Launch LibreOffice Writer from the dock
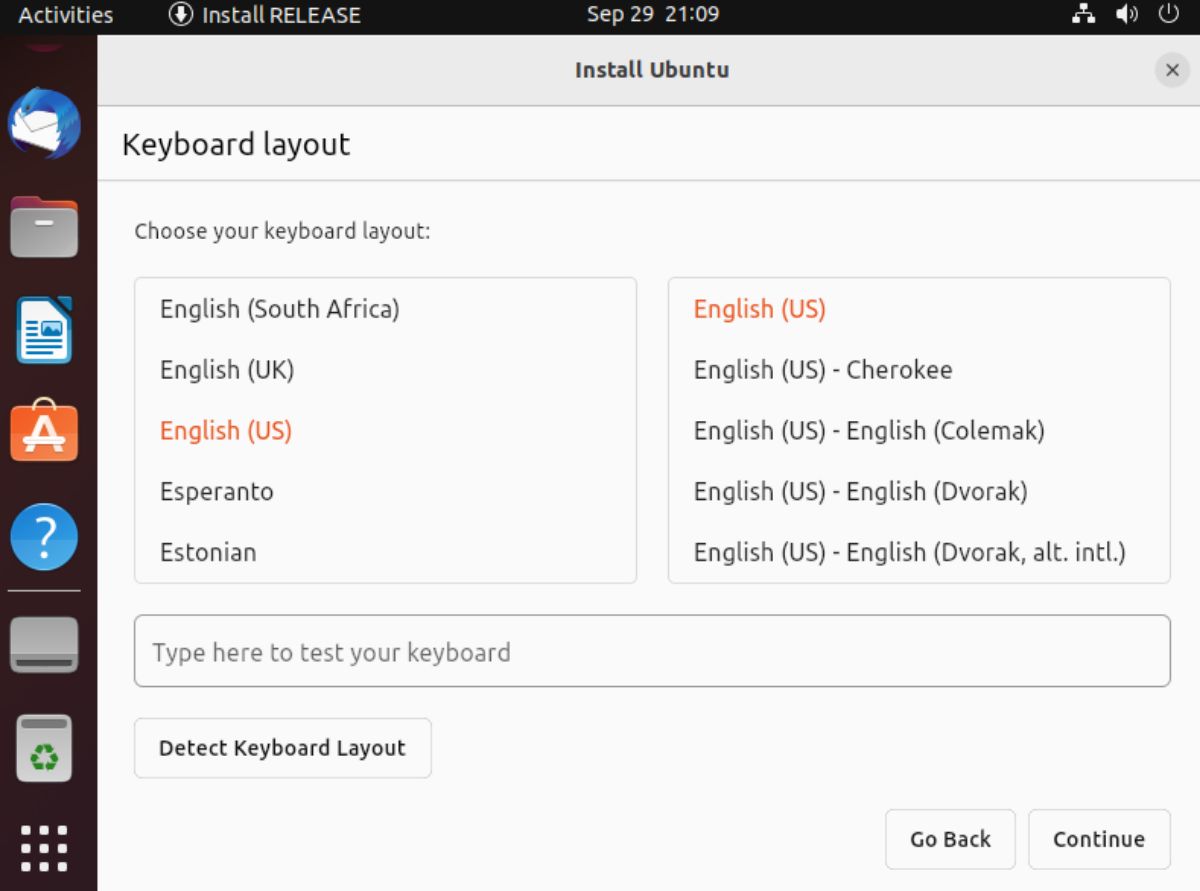The height and width of the screenshot is (891, 1200). [44, 330]
